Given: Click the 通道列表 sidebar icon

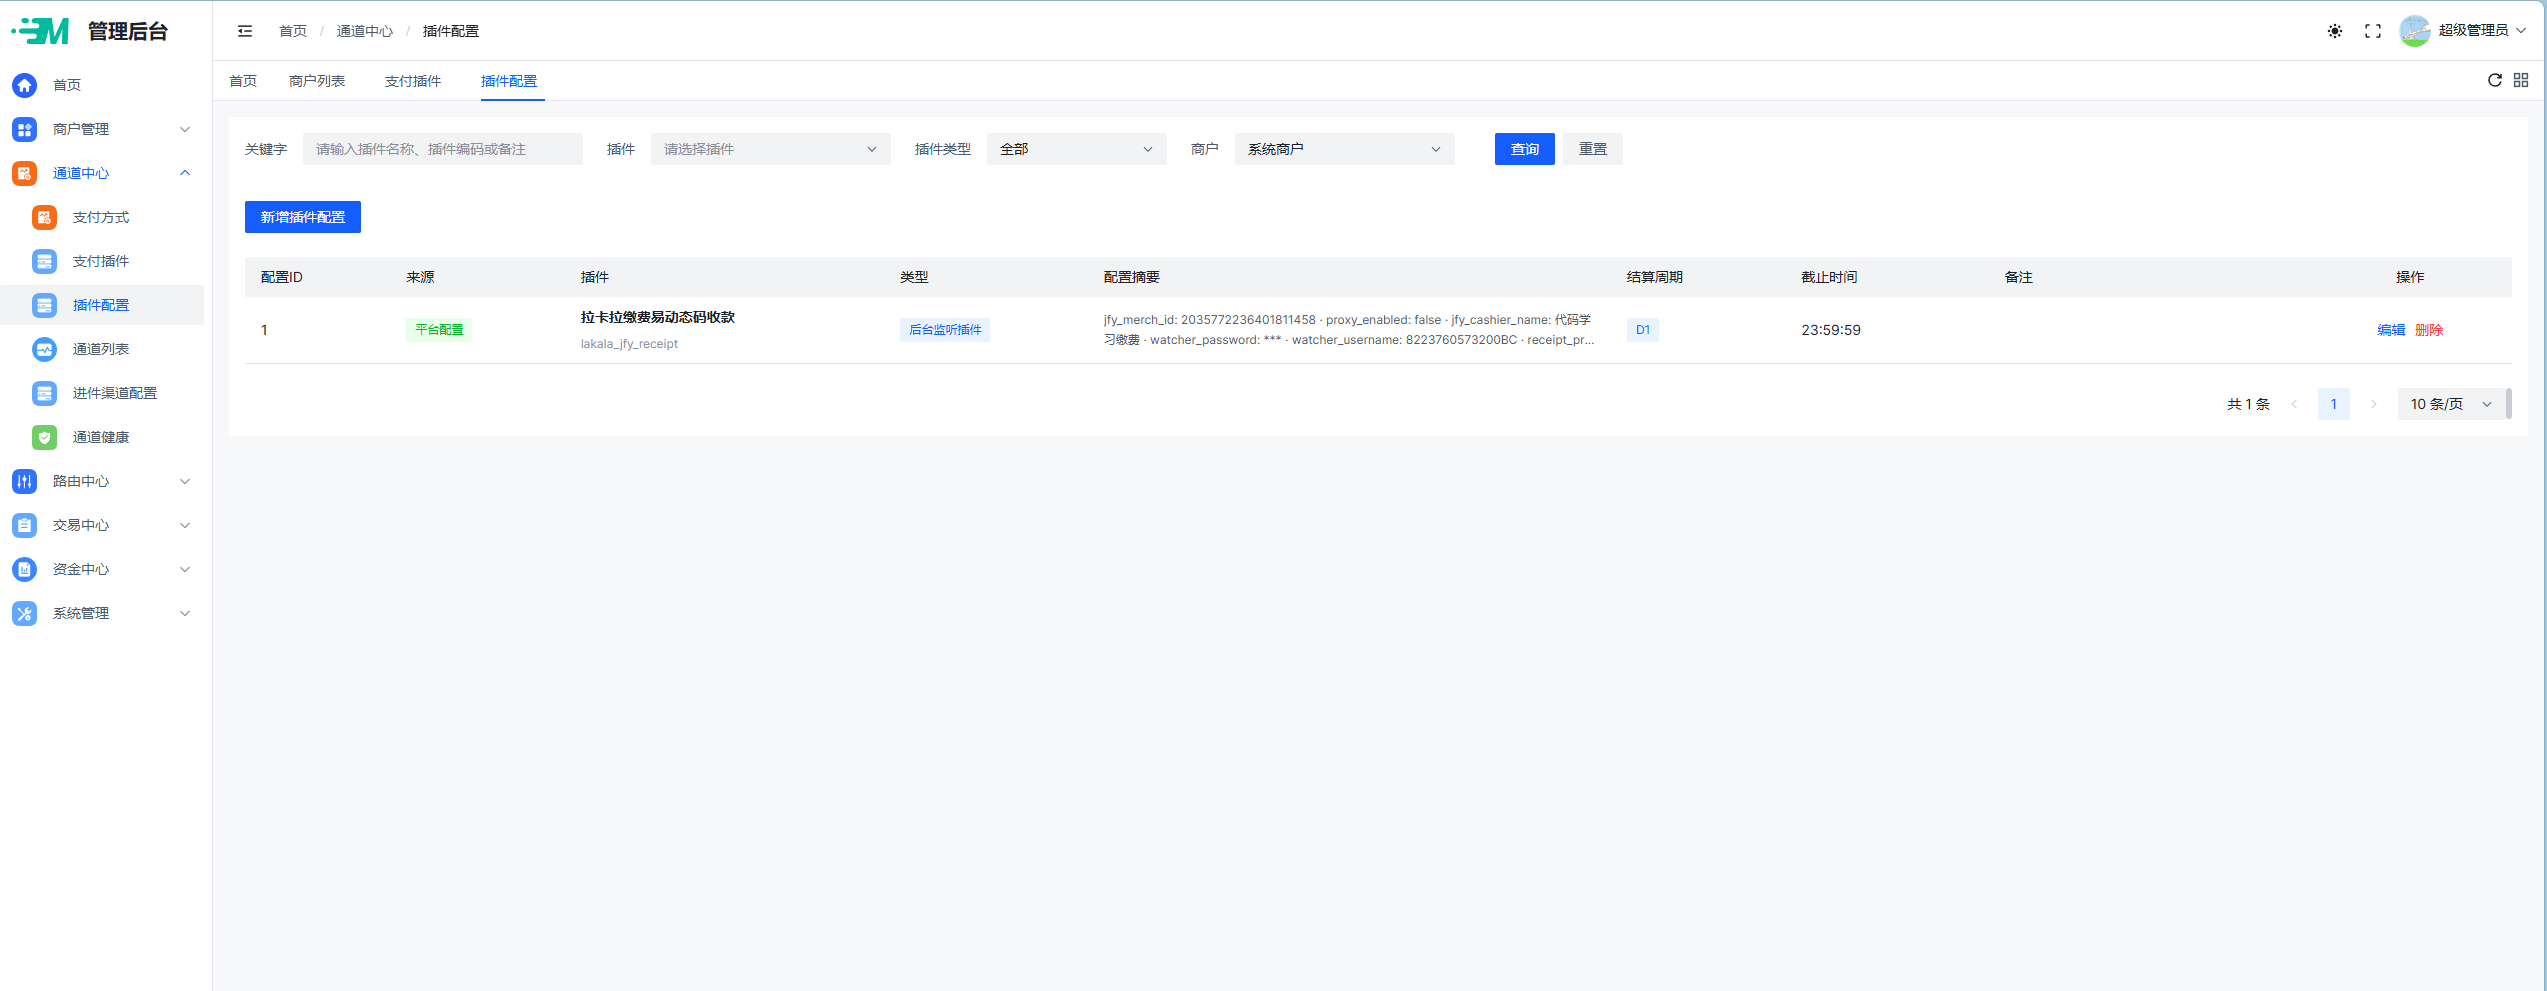Looking at the screenshot, I should point(44,349).
